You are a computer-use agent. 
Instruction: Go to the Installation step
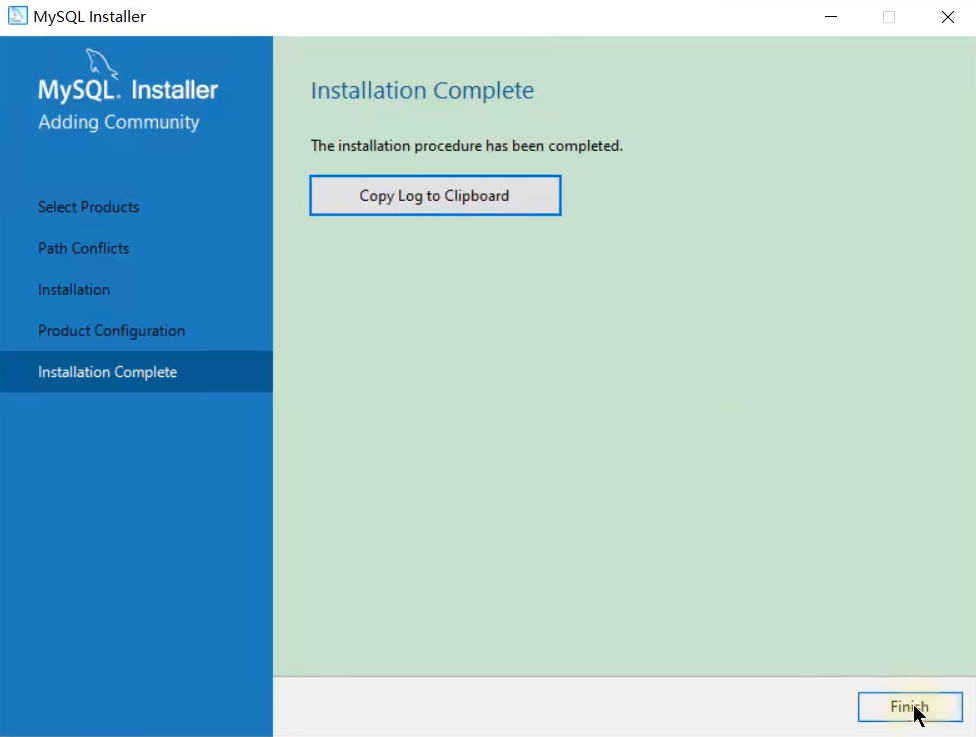click(x=74, y=289)
